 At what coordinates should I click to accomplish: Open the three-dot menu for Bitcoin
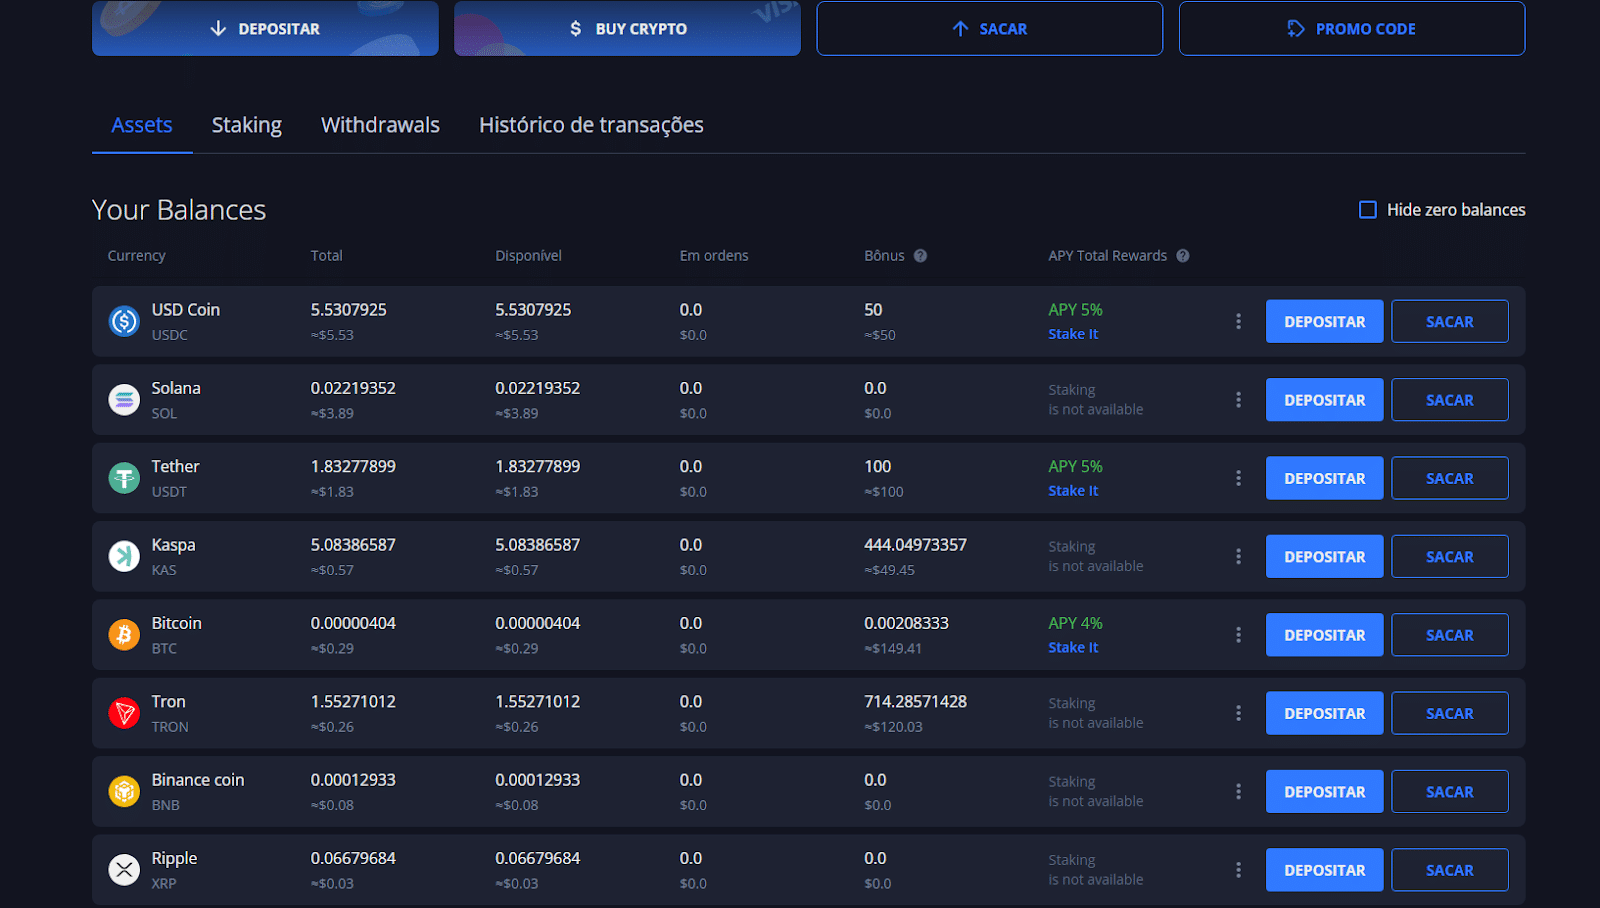pos(1238,635)
